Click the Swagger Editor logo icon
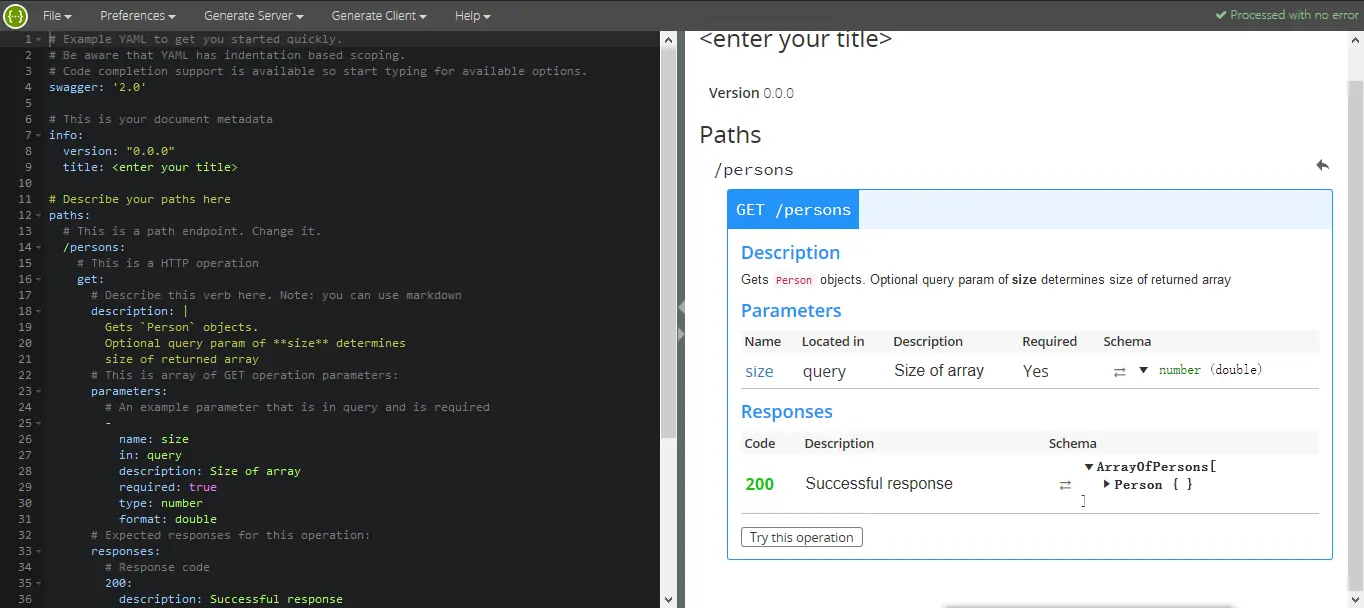The height and width of the screenshot is (608, 1364). coord(15,15)
